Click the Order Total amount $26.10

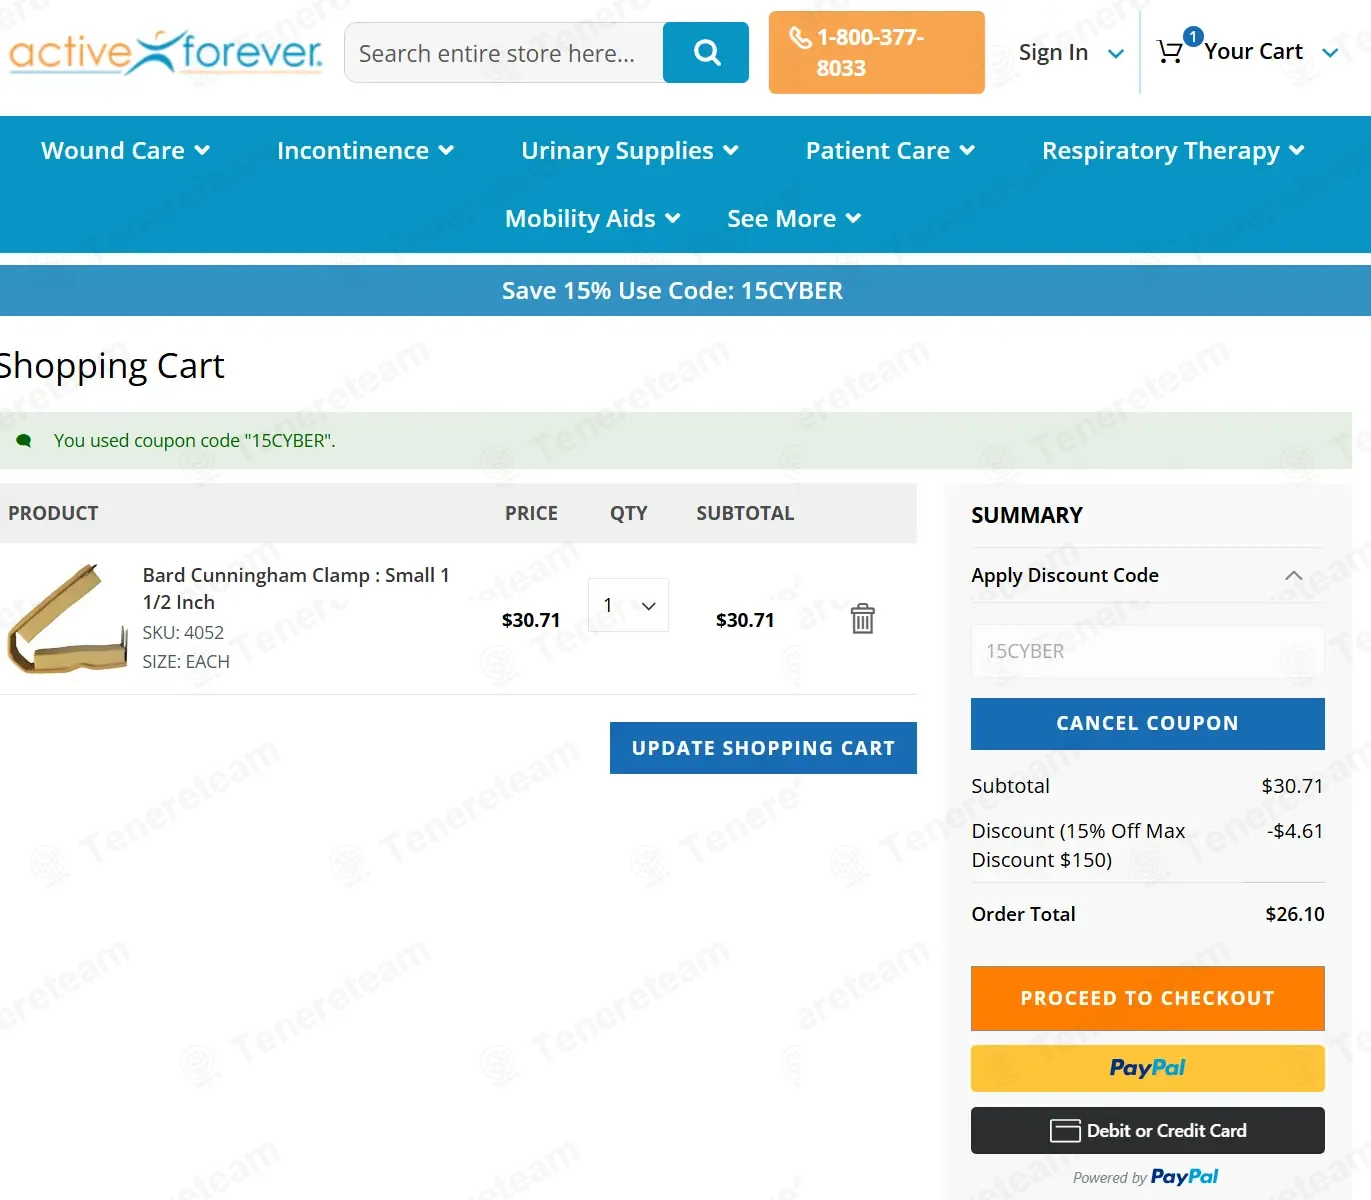(x=1294, y=914)
